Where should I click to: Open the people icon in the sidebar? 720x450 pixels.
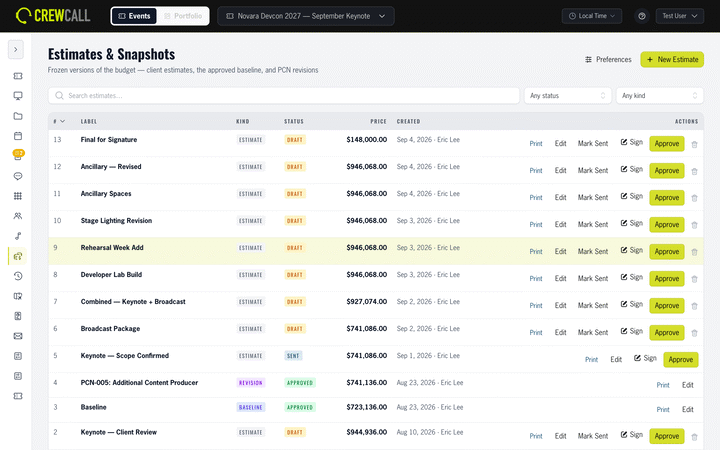click(x=18, y=216)
